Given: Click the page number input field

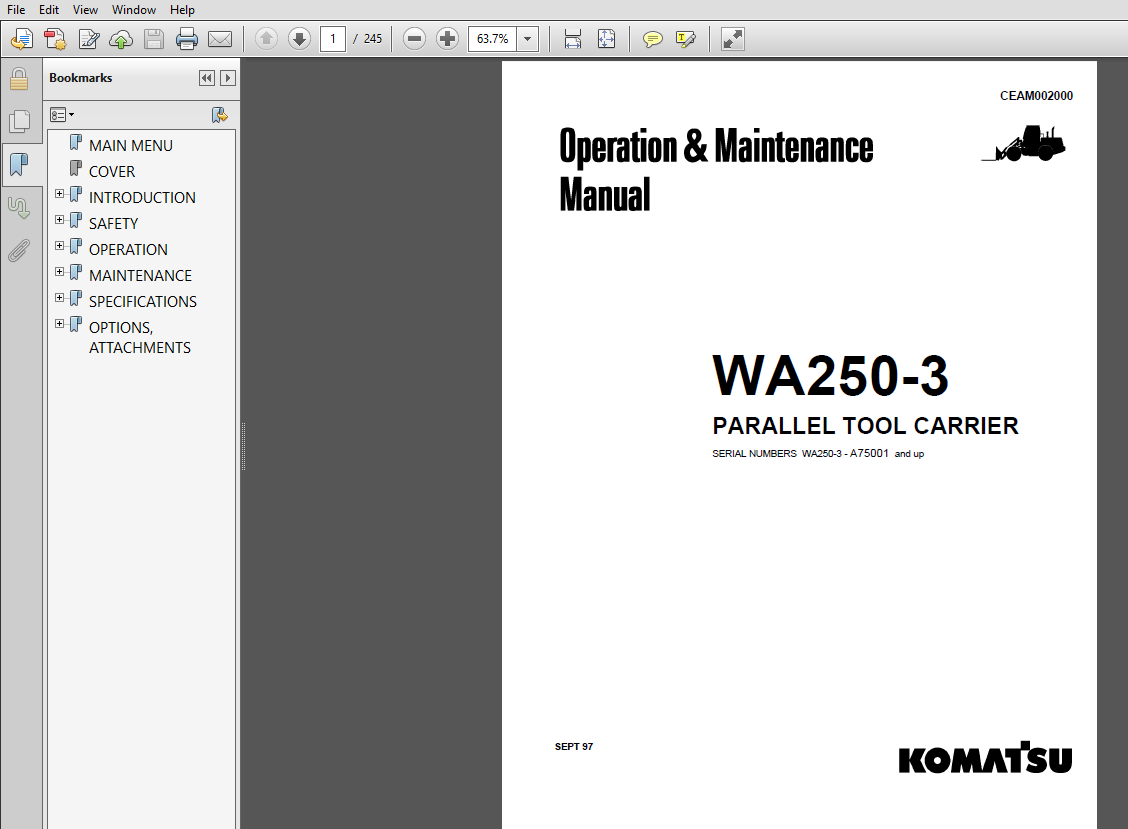Looking at the screenshot, I should tap(332, 39).
